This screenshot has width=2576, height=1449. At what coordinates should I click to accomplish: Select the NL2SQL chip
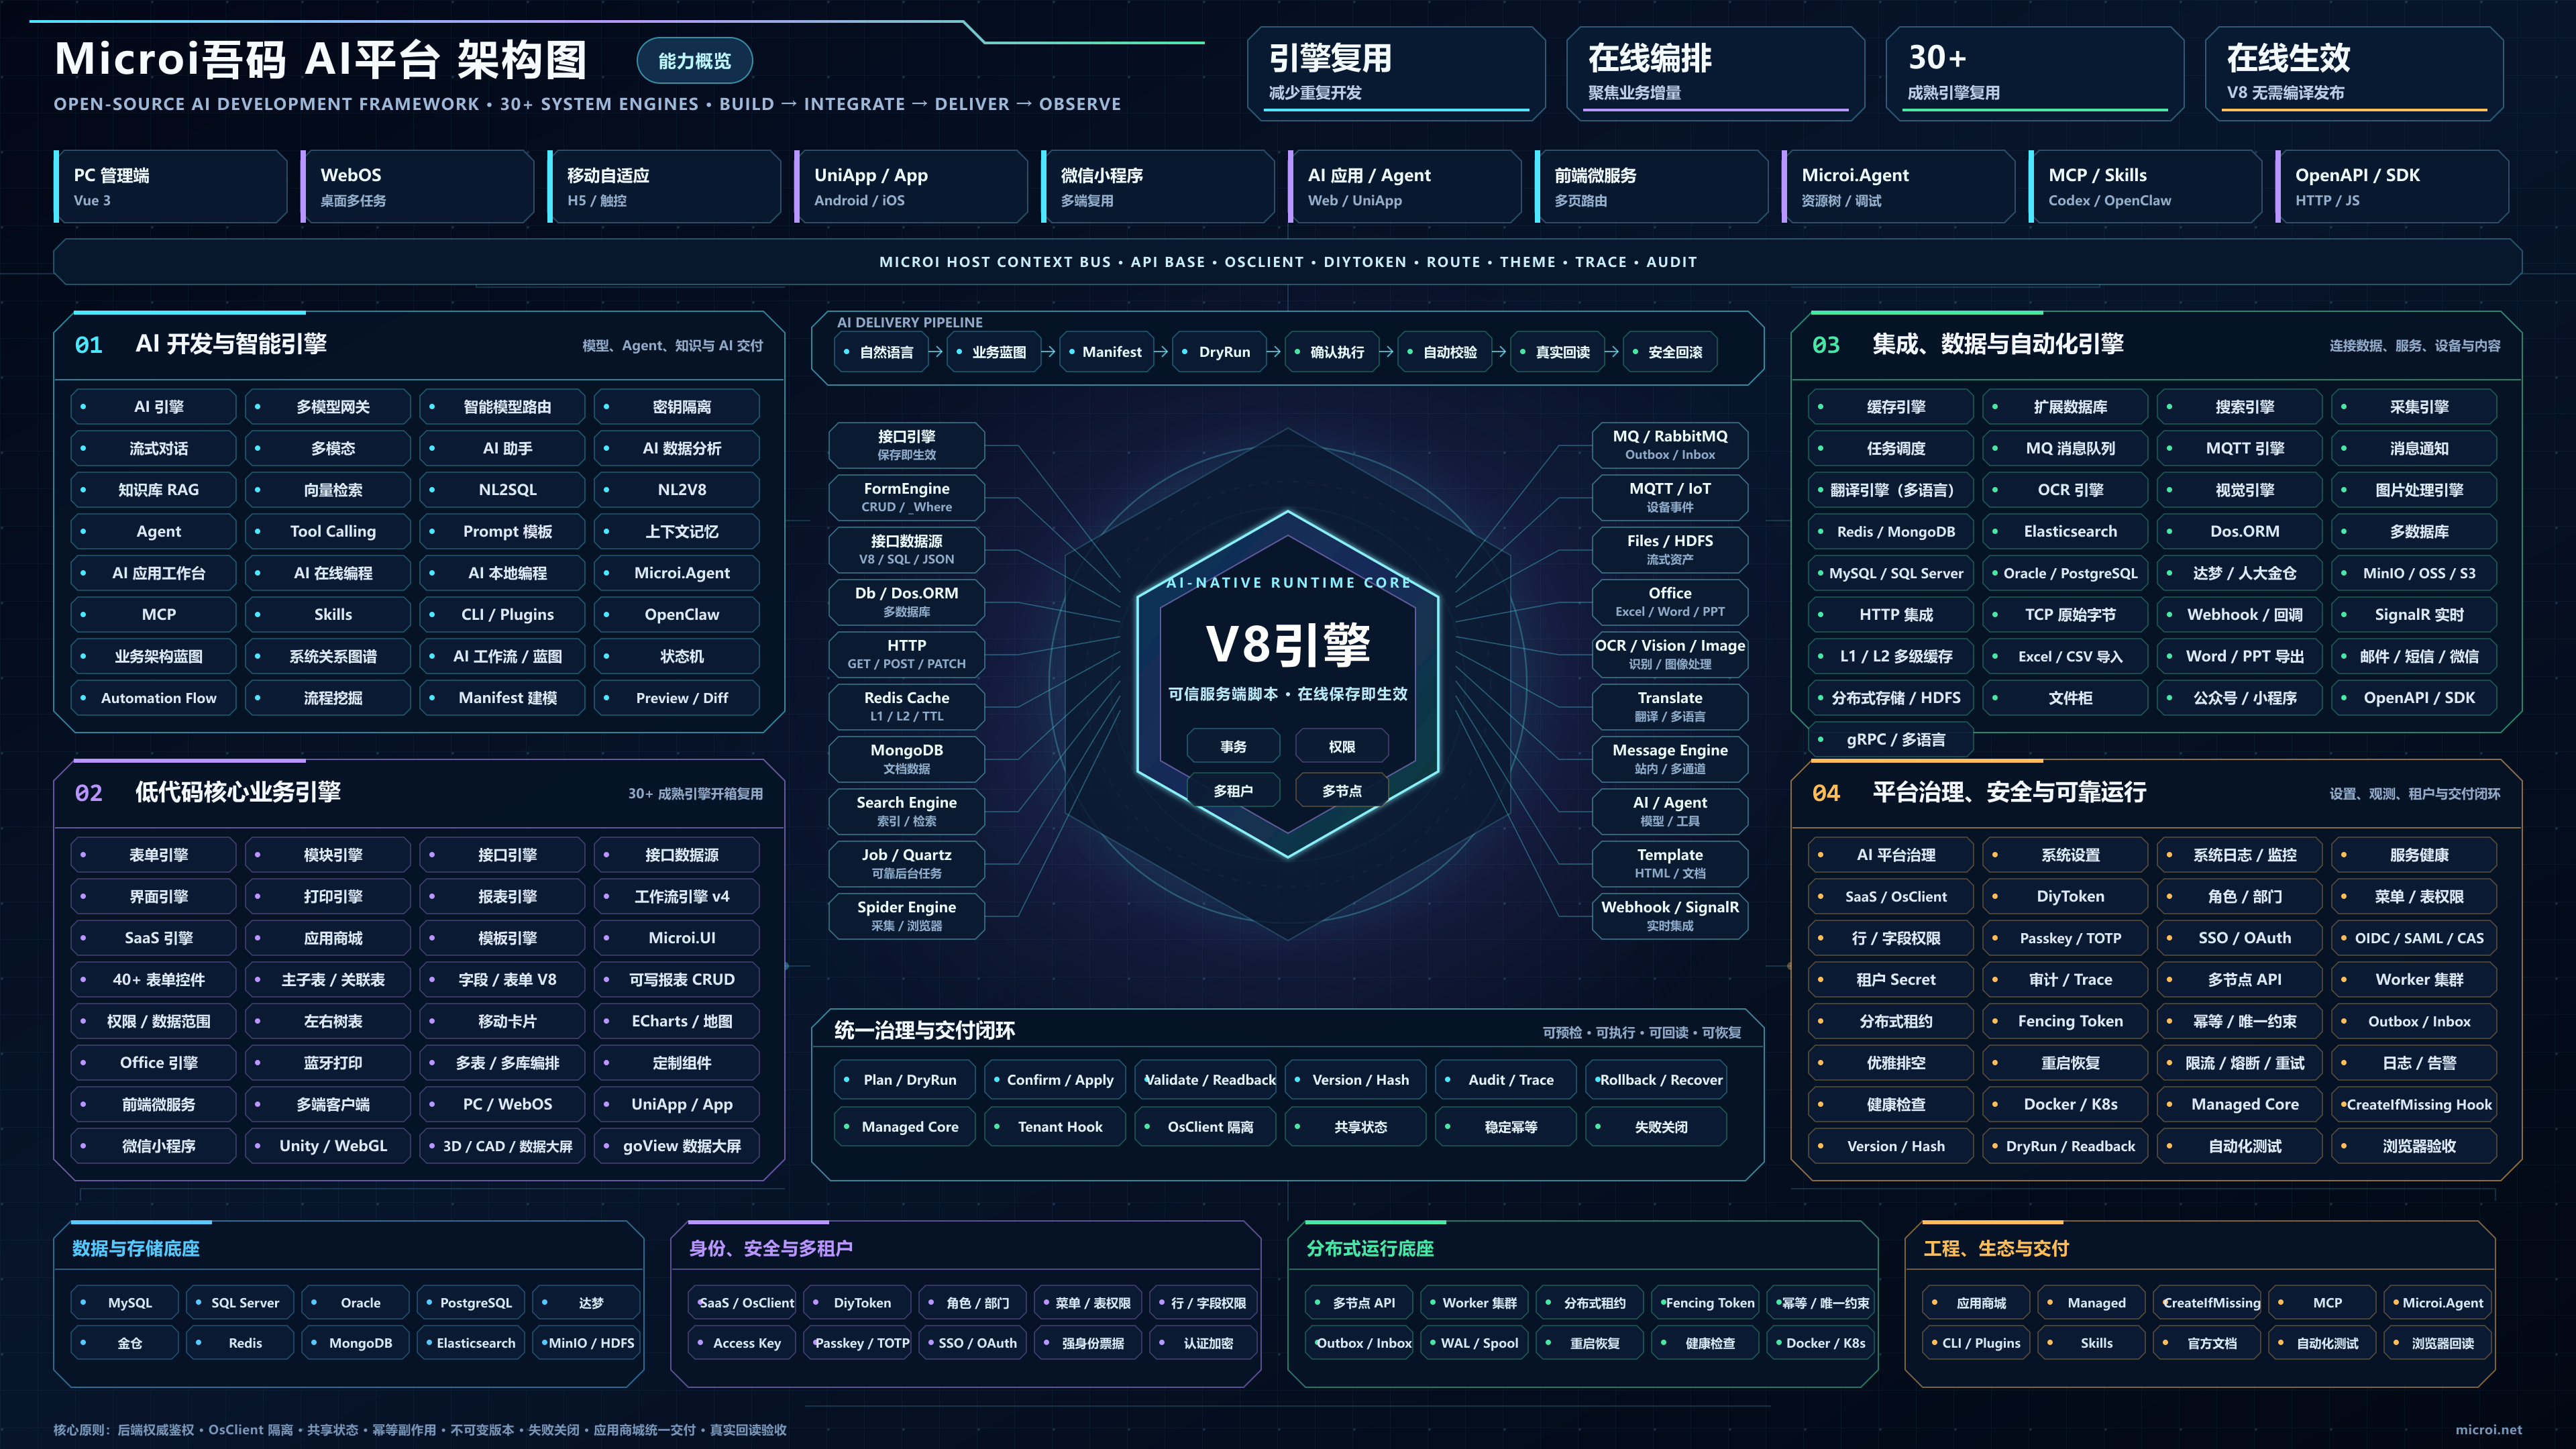502,490
